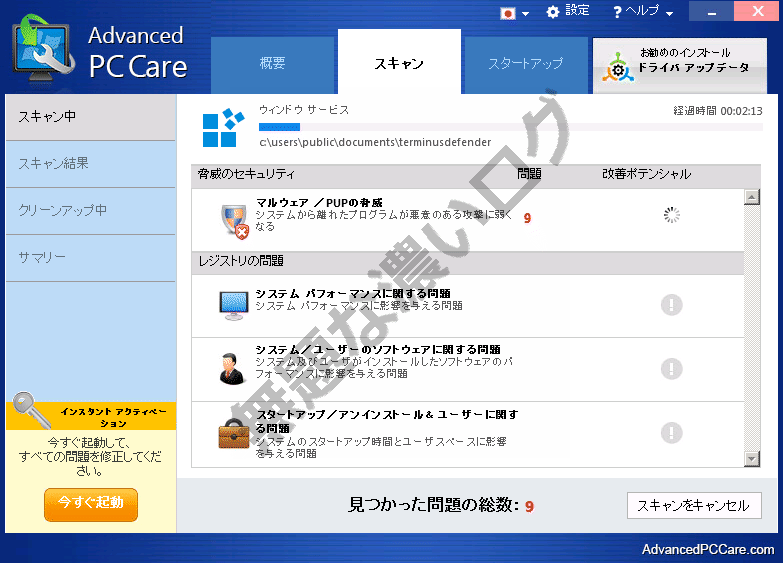Click the issue list scrollbar track

click(752, 328)
